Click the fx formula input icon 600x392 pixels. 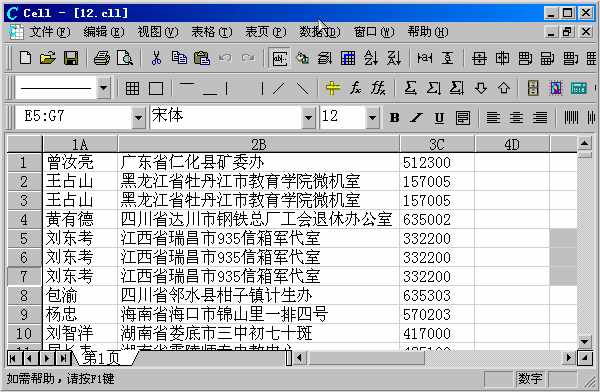(x=355, y=88)
